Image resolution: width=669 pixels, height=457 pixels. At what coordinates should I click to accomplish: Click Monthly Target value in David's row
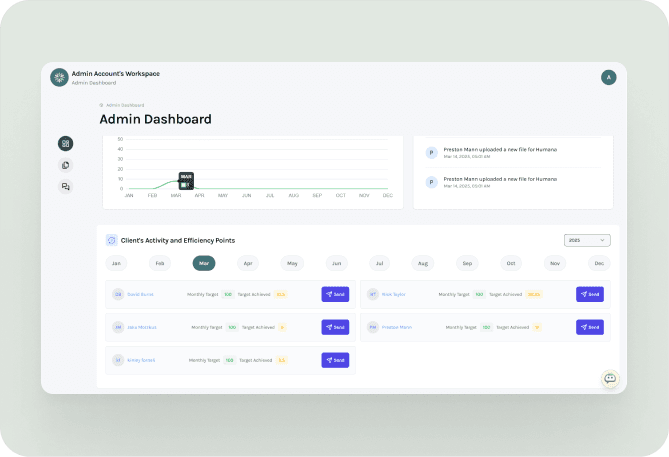coord(228,294)
